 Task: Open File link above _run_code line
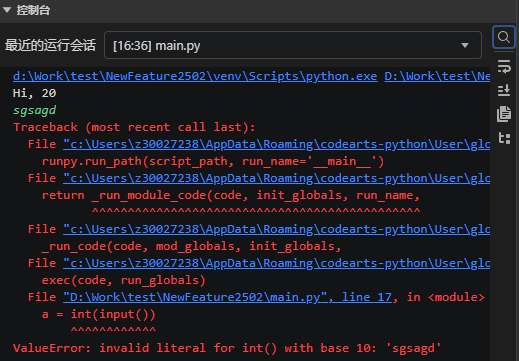[x=276, y=229]
